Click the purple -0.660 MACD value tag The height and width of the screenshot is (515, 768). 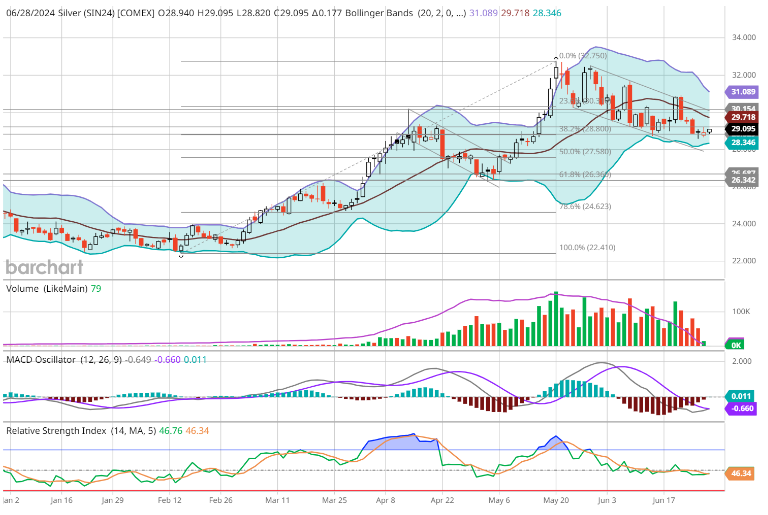[x=742, y=408]
